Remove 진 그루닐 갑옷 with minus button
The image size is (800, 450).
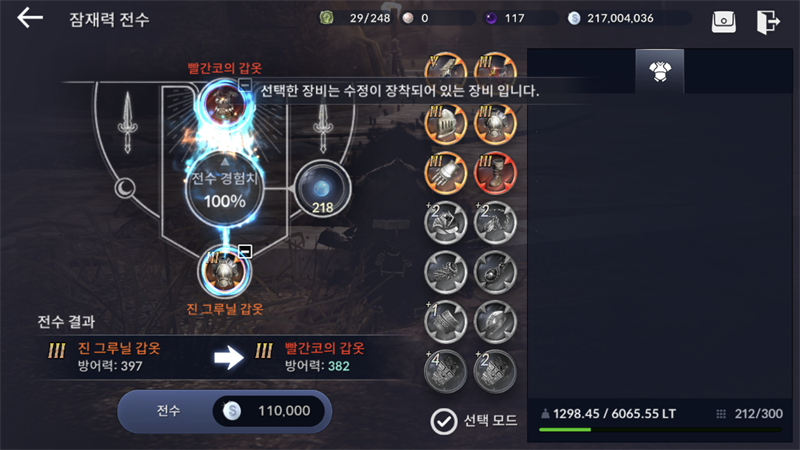click(x=245, y=251)
